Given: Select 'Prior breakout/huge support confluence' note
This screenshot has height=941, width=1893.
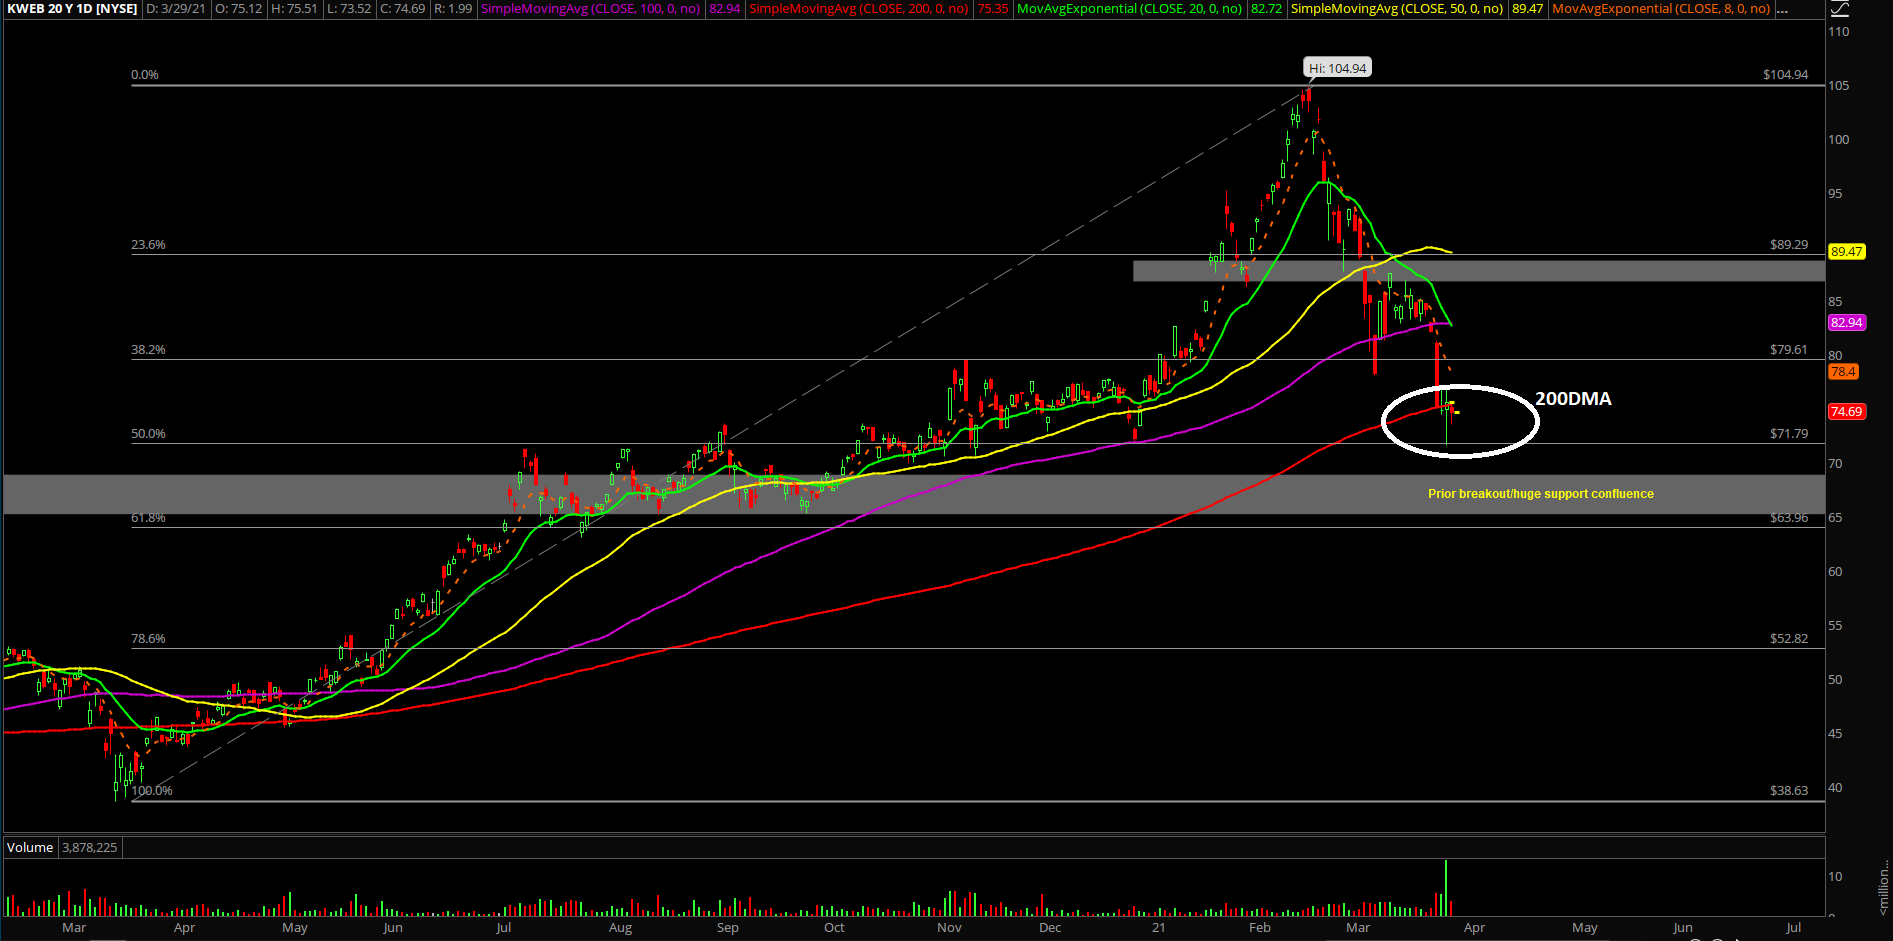Looking at the screenshot, I should tap(1540, 494).
